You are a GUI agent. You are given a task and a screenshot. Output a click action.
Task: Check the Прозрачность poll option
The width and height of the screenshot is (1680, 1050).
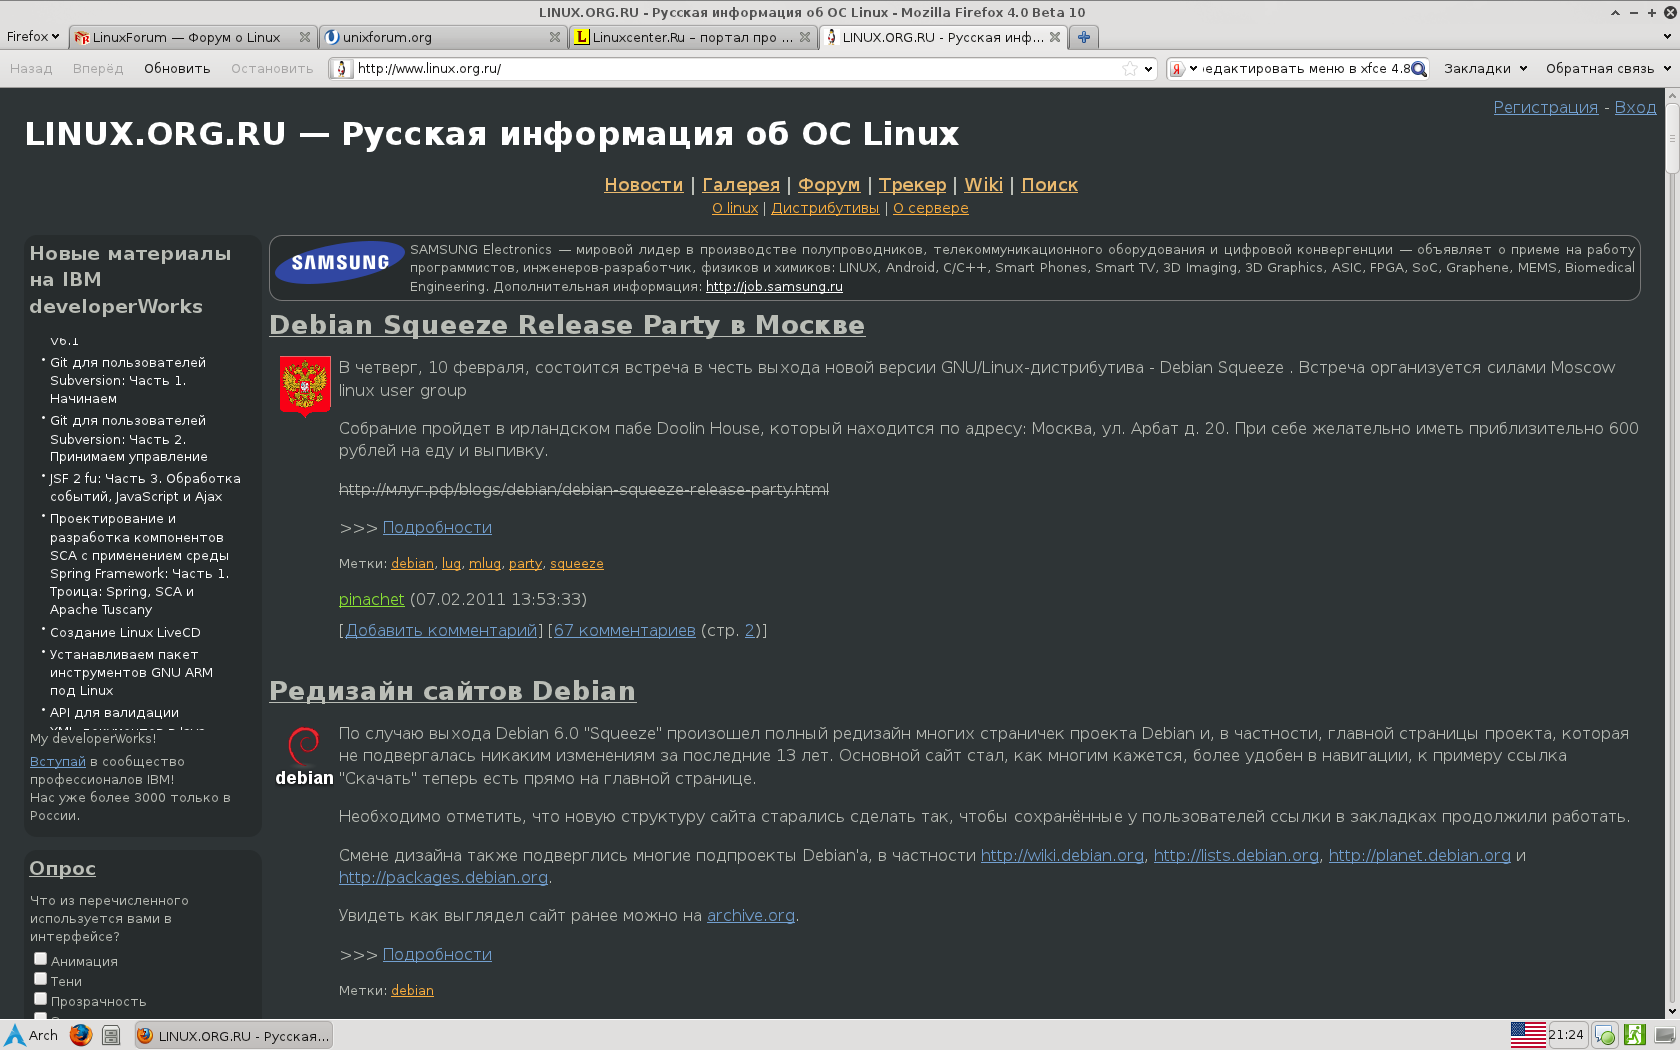(40, 999)
